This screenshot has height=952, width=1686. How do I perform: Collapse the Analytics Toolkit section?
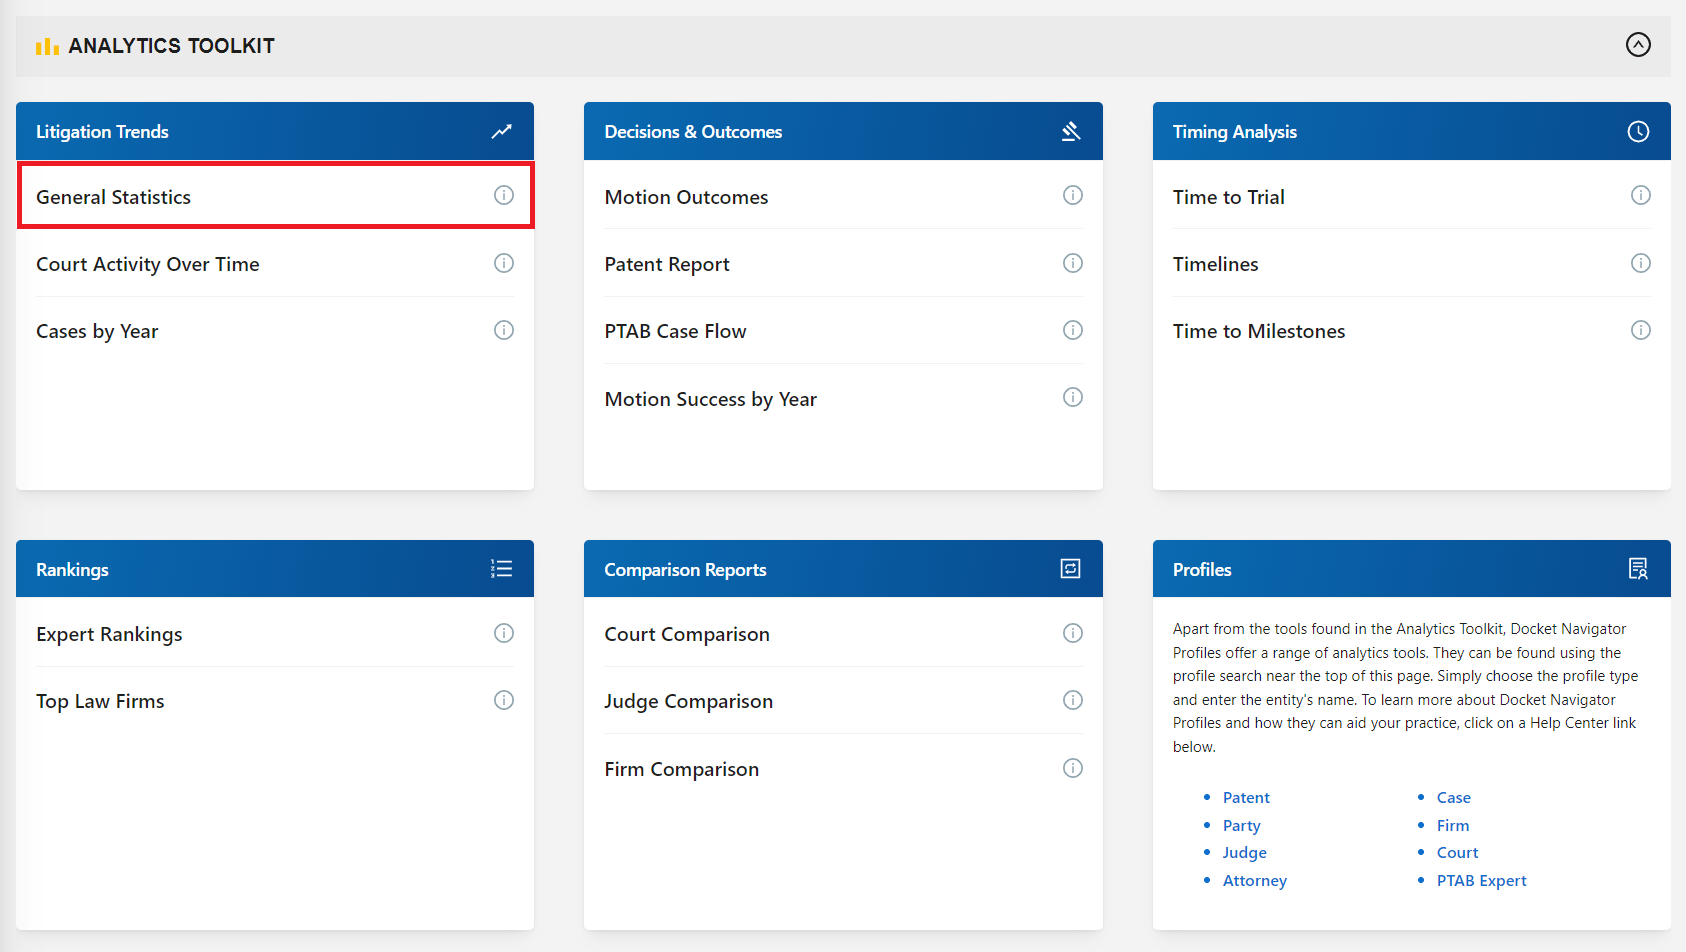[x=1638, y=44]
